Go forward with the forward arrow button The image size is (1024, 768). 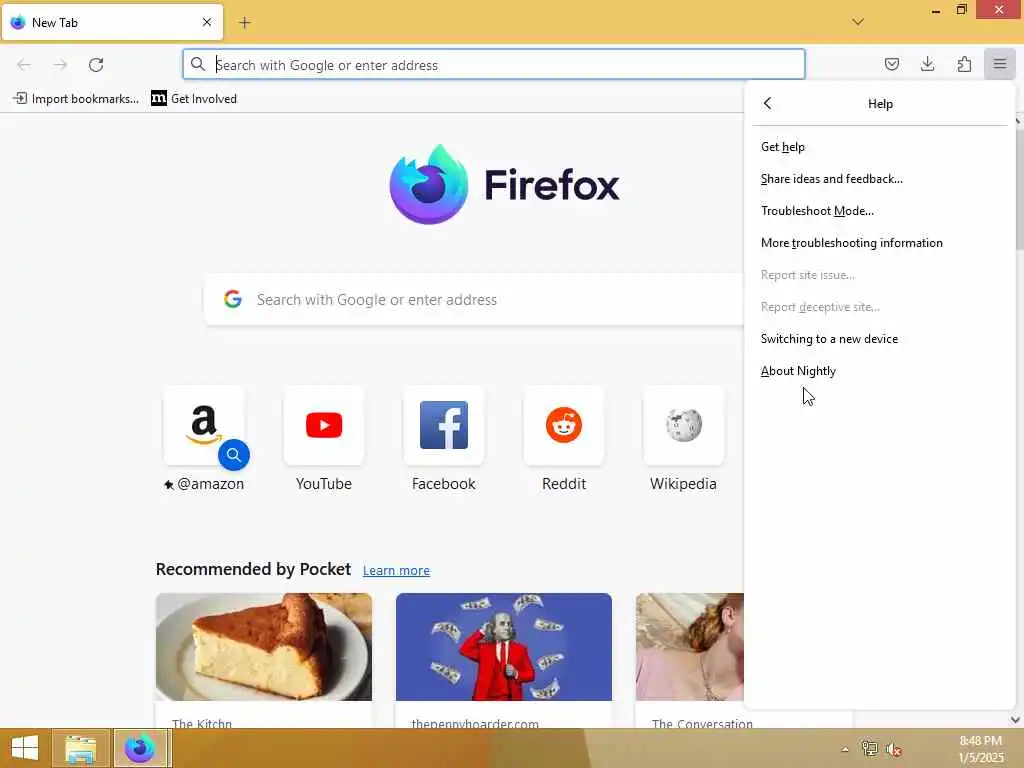click(60, 65)
